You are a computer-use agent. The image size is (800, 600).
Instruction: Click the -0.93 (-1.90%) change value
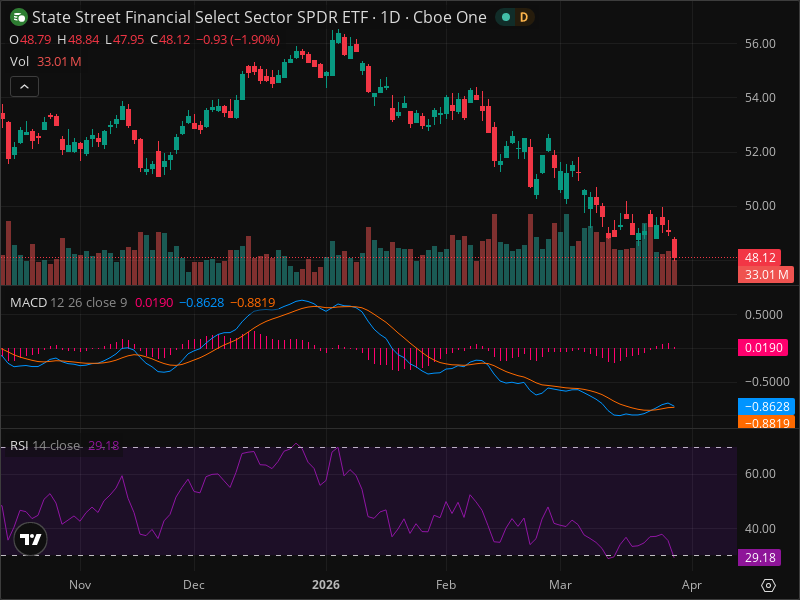(238, 40)
